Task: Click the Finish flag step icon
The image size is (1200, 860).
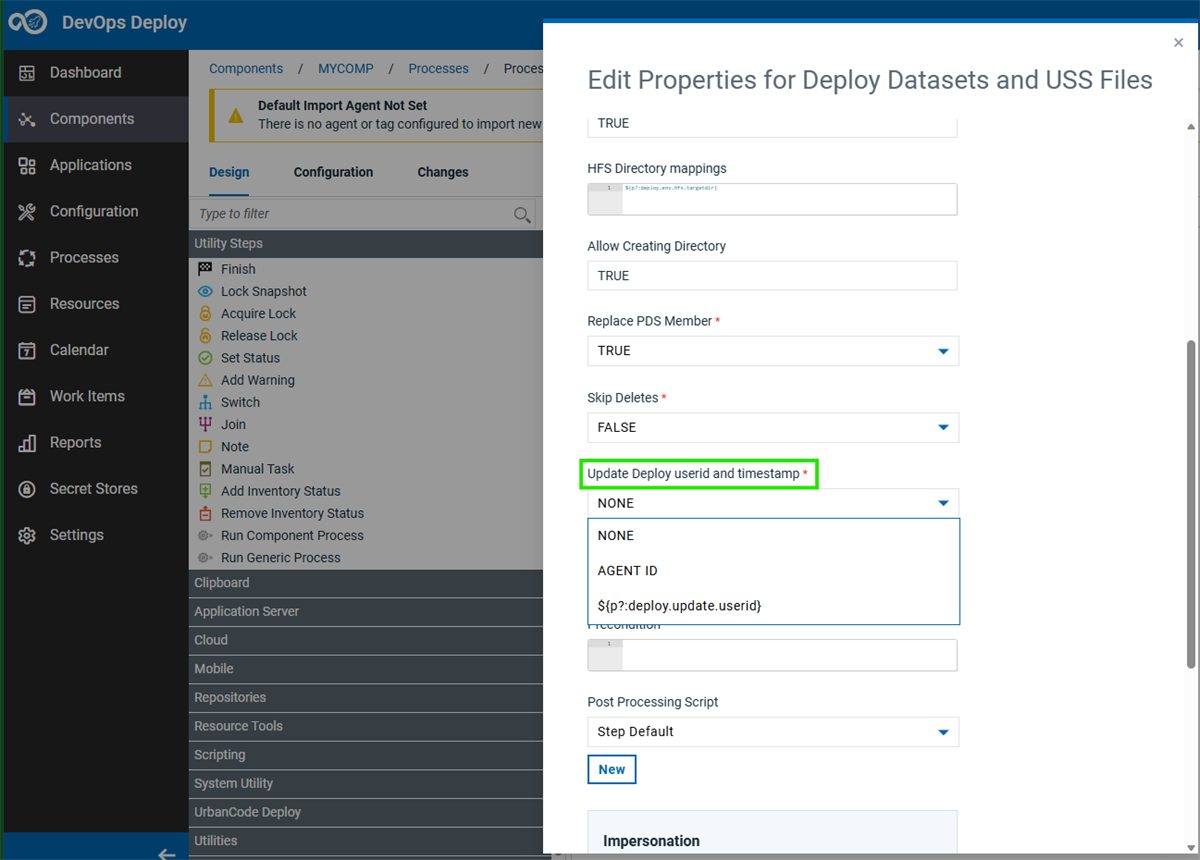Action: (x=205, y=269)
